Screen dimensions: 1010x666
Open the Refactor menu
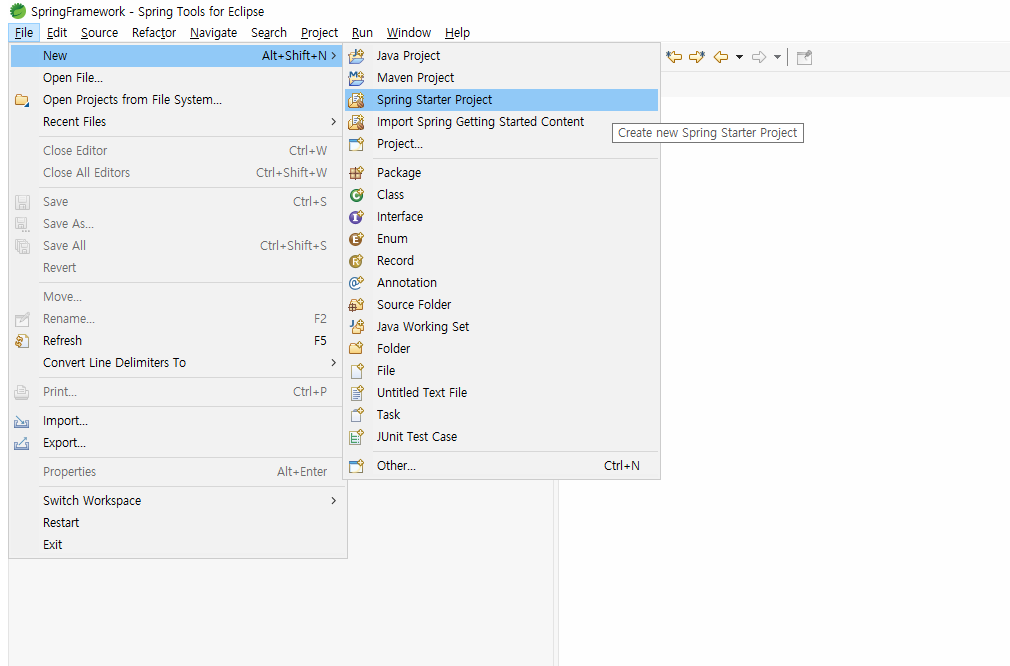(154, 33)
